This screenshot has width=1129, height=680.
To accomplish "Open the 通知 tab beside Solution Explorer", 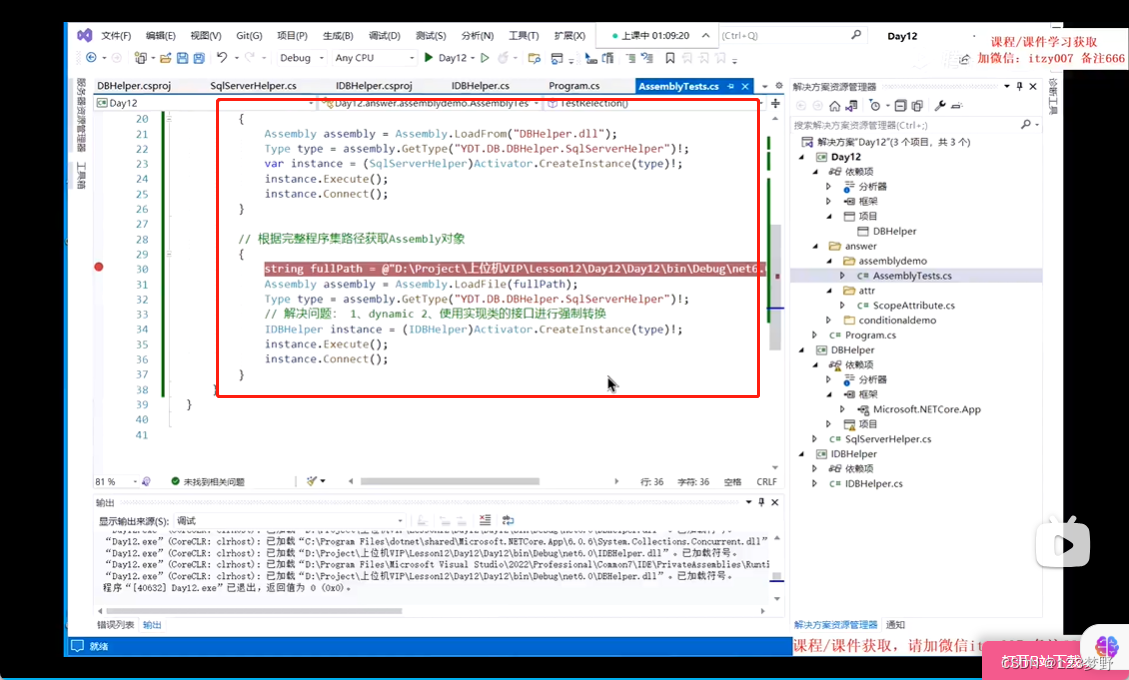I will pyautogui.click(x=895, y=625).
